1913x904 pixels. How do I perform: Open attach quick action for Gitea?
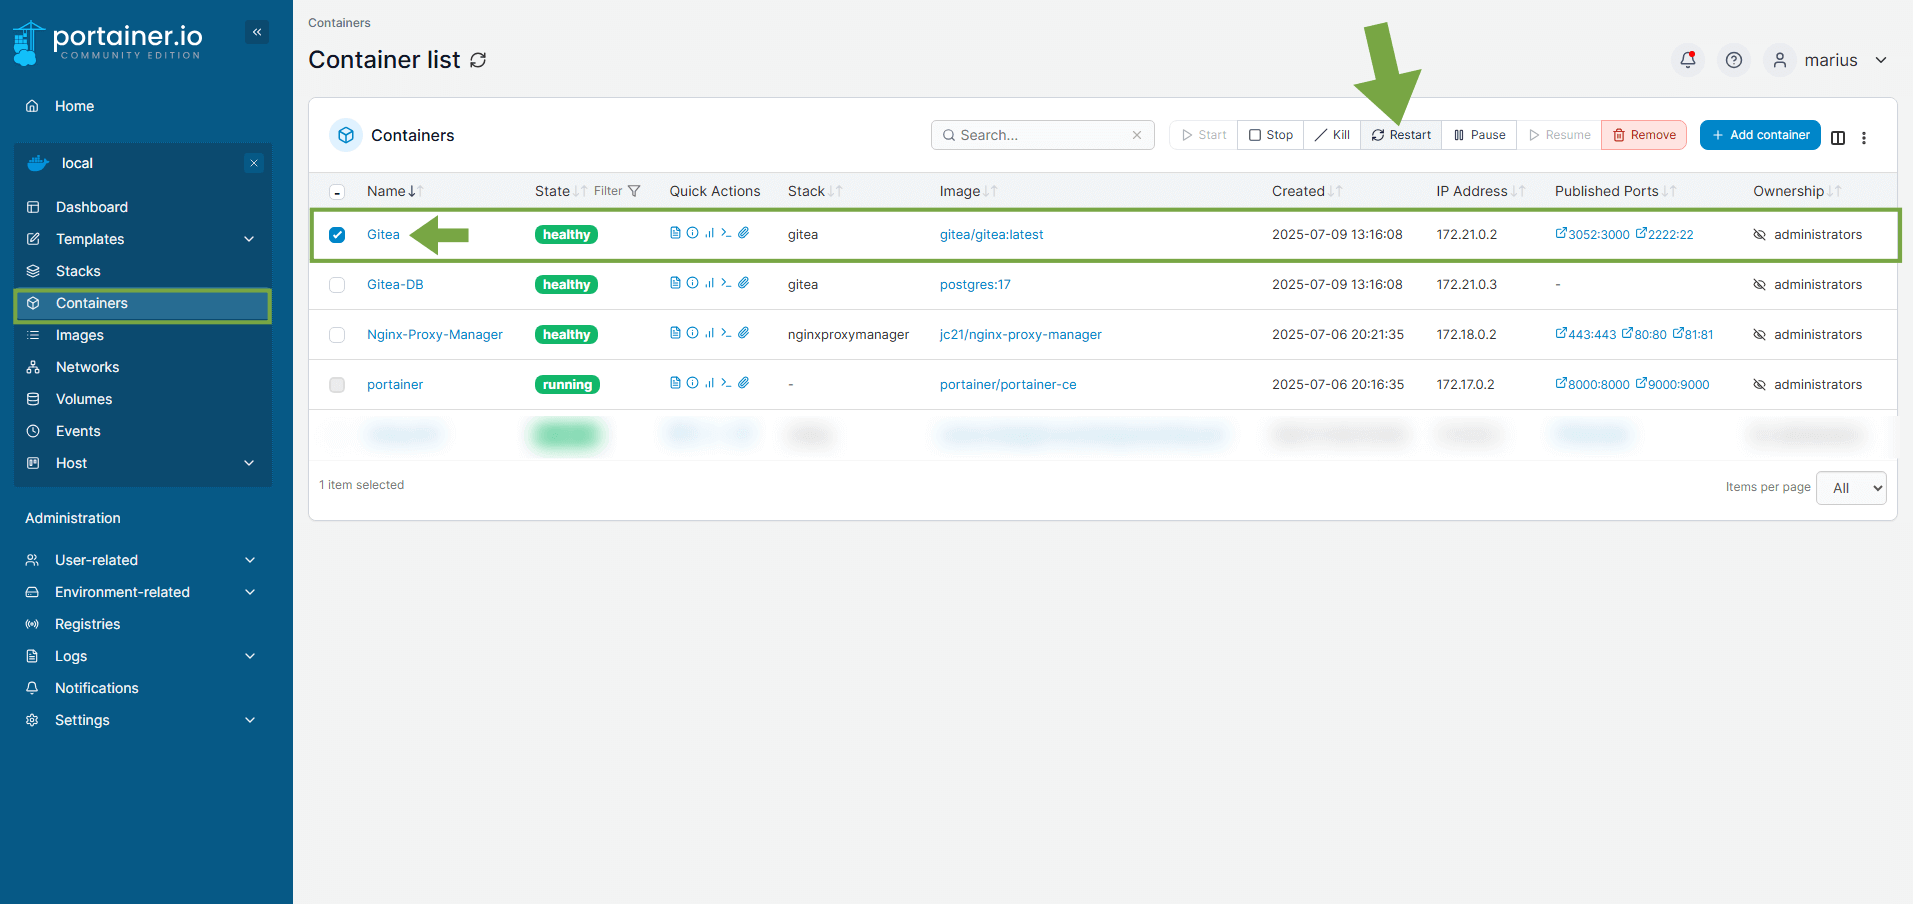[744, 233]
